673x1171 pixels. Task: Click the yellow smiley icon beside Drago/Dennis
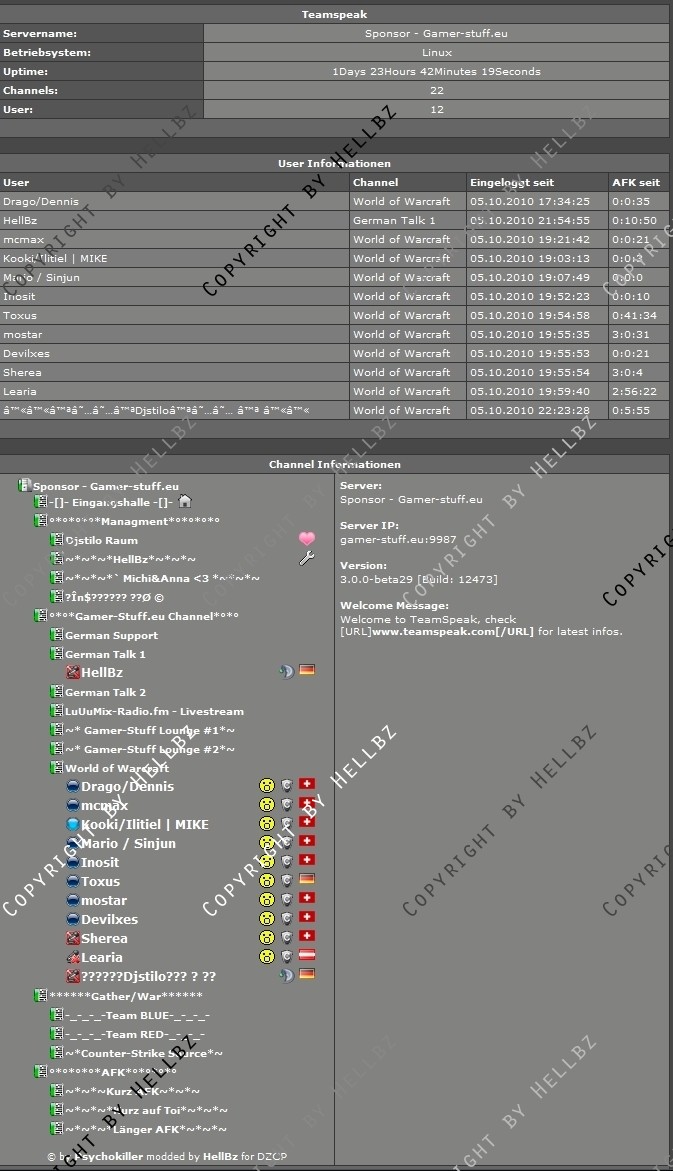pos(267,786)
